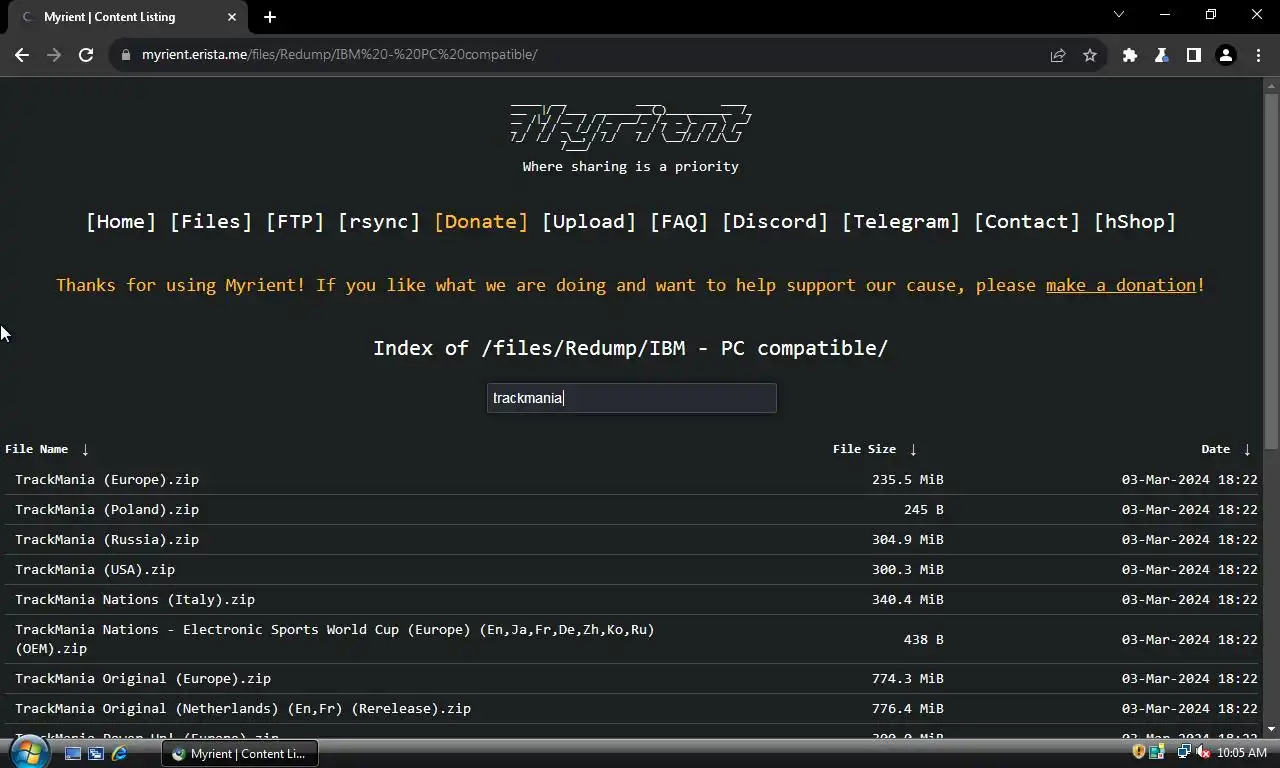
Task: Click Switch between windows quick launch icon
Action: click(96, 753)
